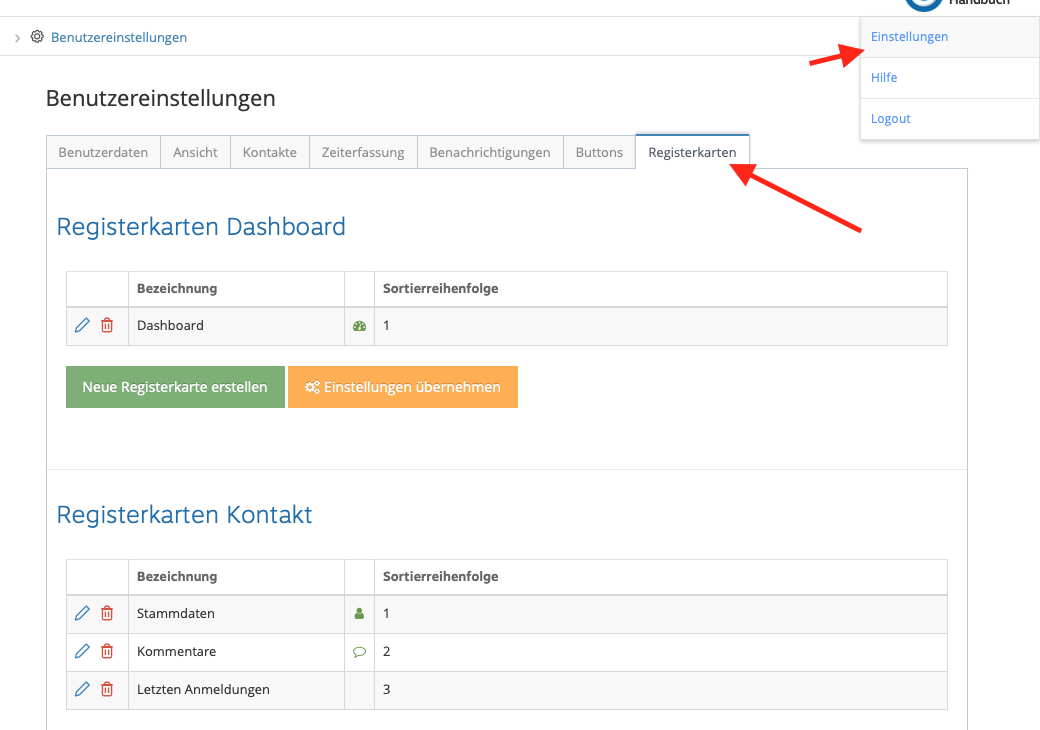The height and width of the screenshot is (730, 1040).
Task: Click the green dashboard gauge icon in Dashboard row
Action: click(359, 325)
